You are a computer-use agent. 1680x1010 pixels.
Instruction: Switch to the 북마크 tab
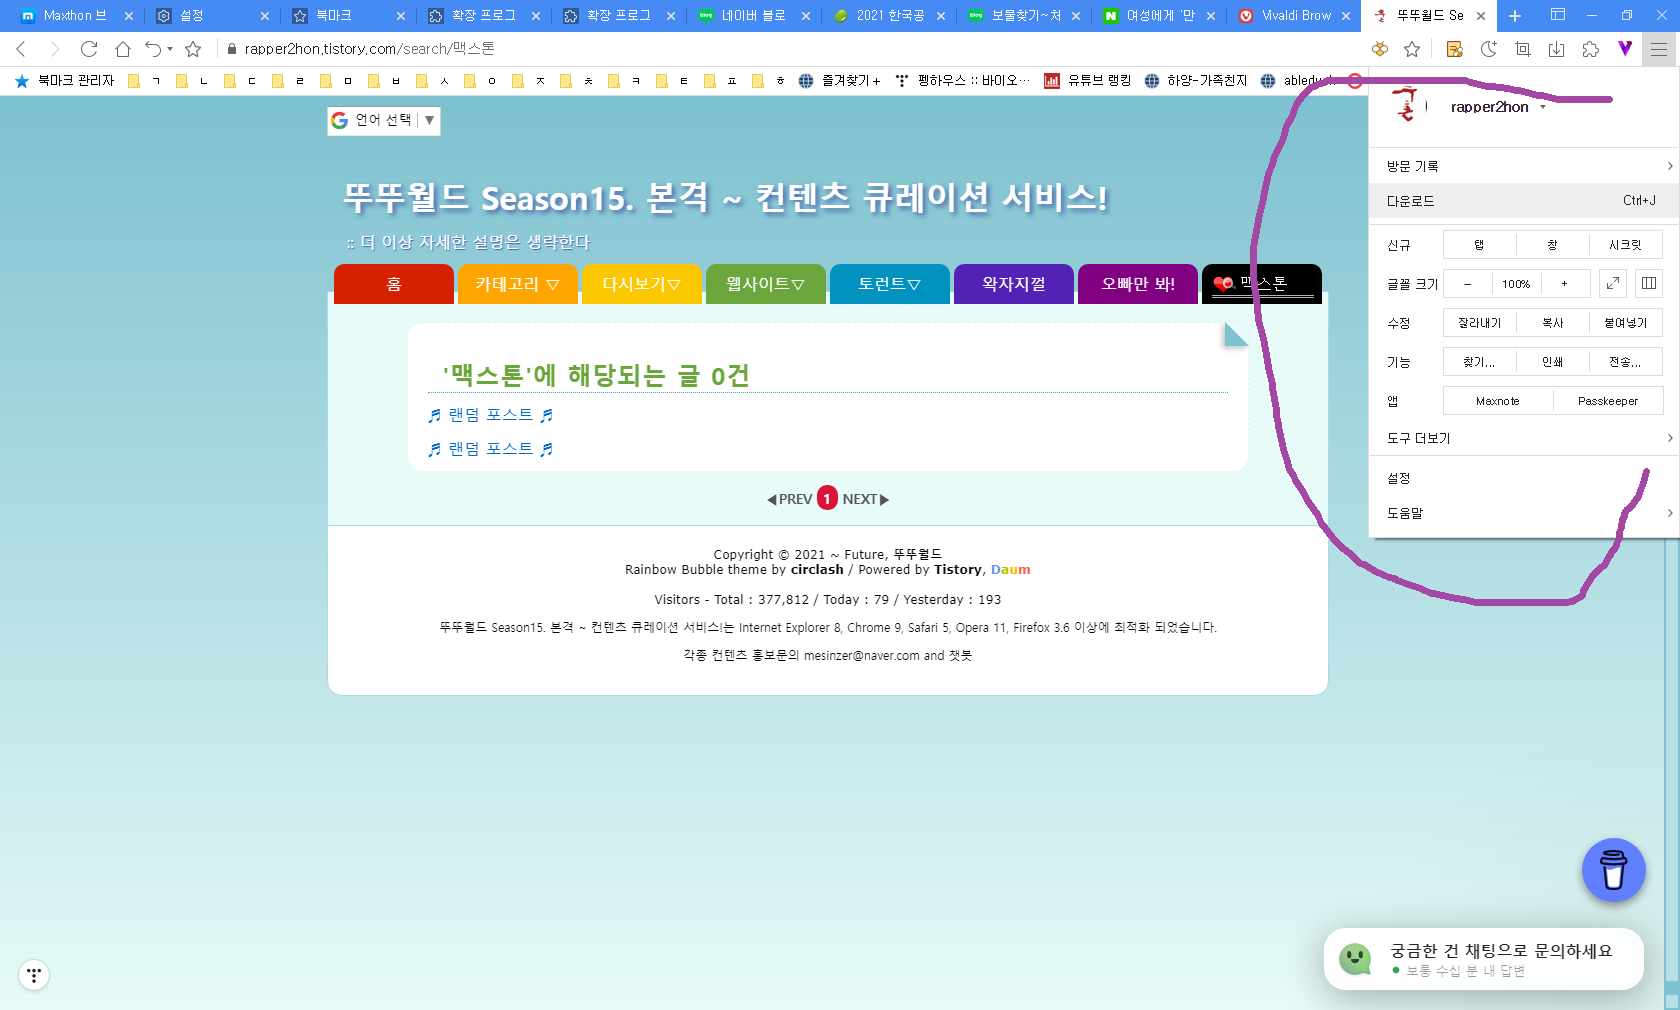point(347,16)
